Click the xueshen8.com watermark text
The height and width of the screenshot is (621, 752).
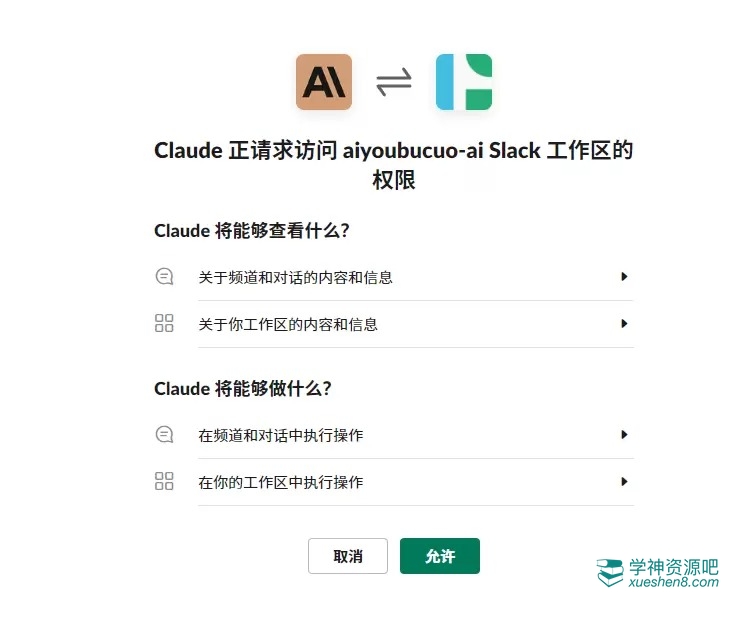673,583
